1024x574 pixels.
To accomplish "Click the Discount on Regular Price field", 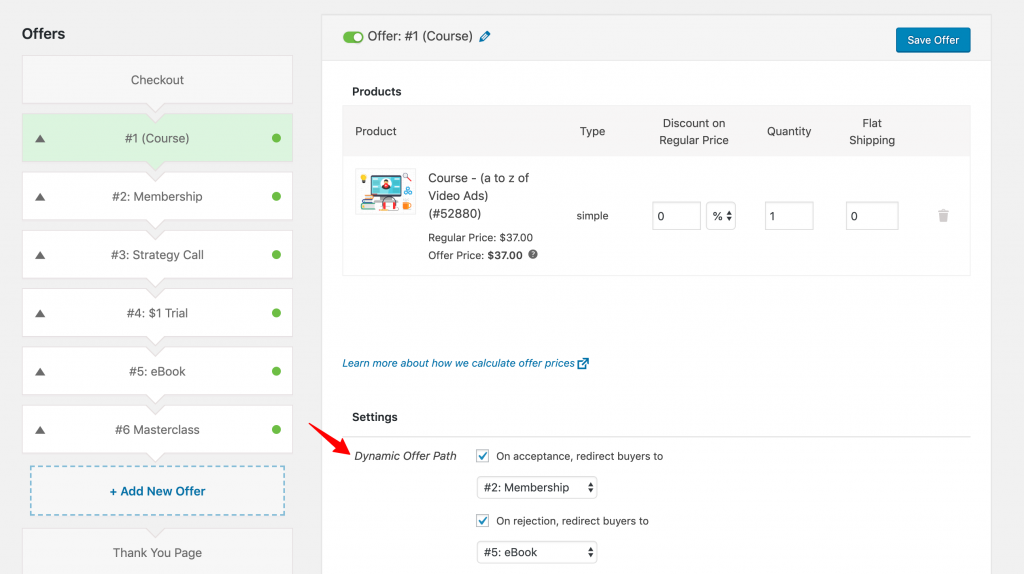I will [676, 216].
